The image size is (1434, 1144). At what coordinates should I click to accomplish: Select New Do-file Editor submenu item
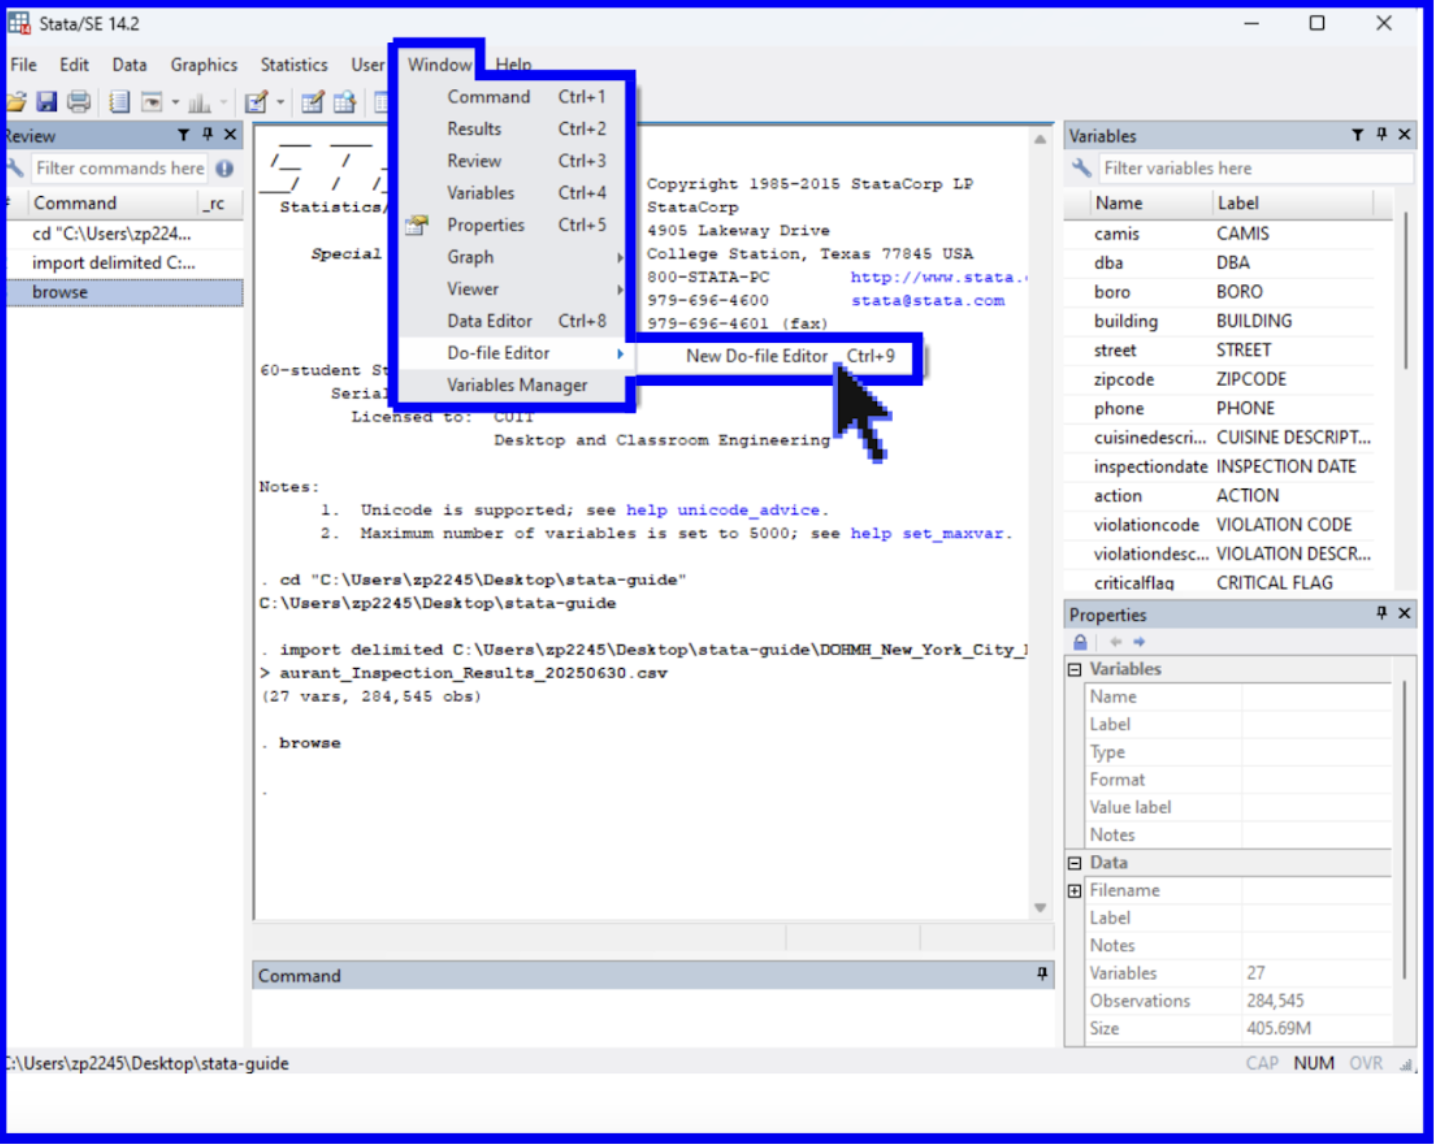(757, 356)
